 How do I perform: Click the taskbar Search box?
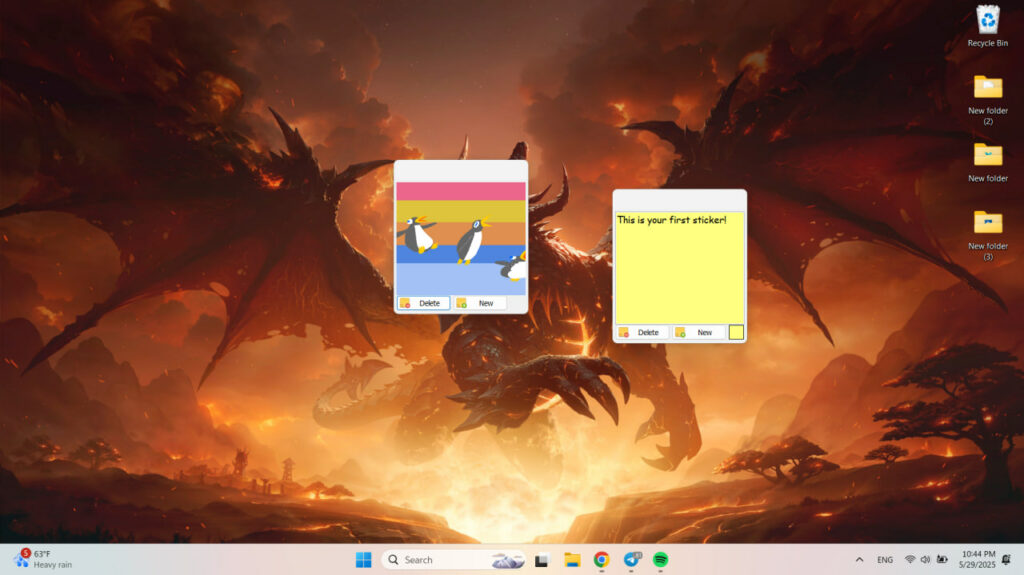point(455,560)
